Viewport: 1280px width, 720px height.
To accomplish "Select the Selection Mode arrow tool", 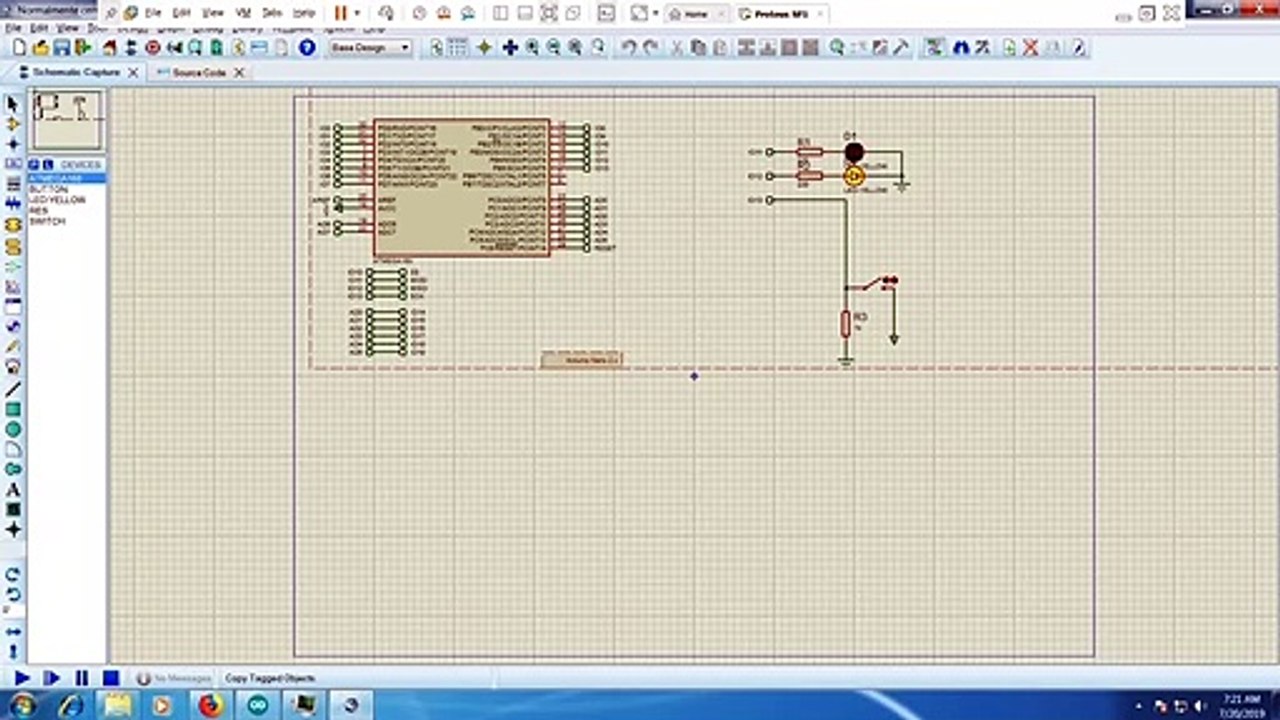I will (13, 104).
